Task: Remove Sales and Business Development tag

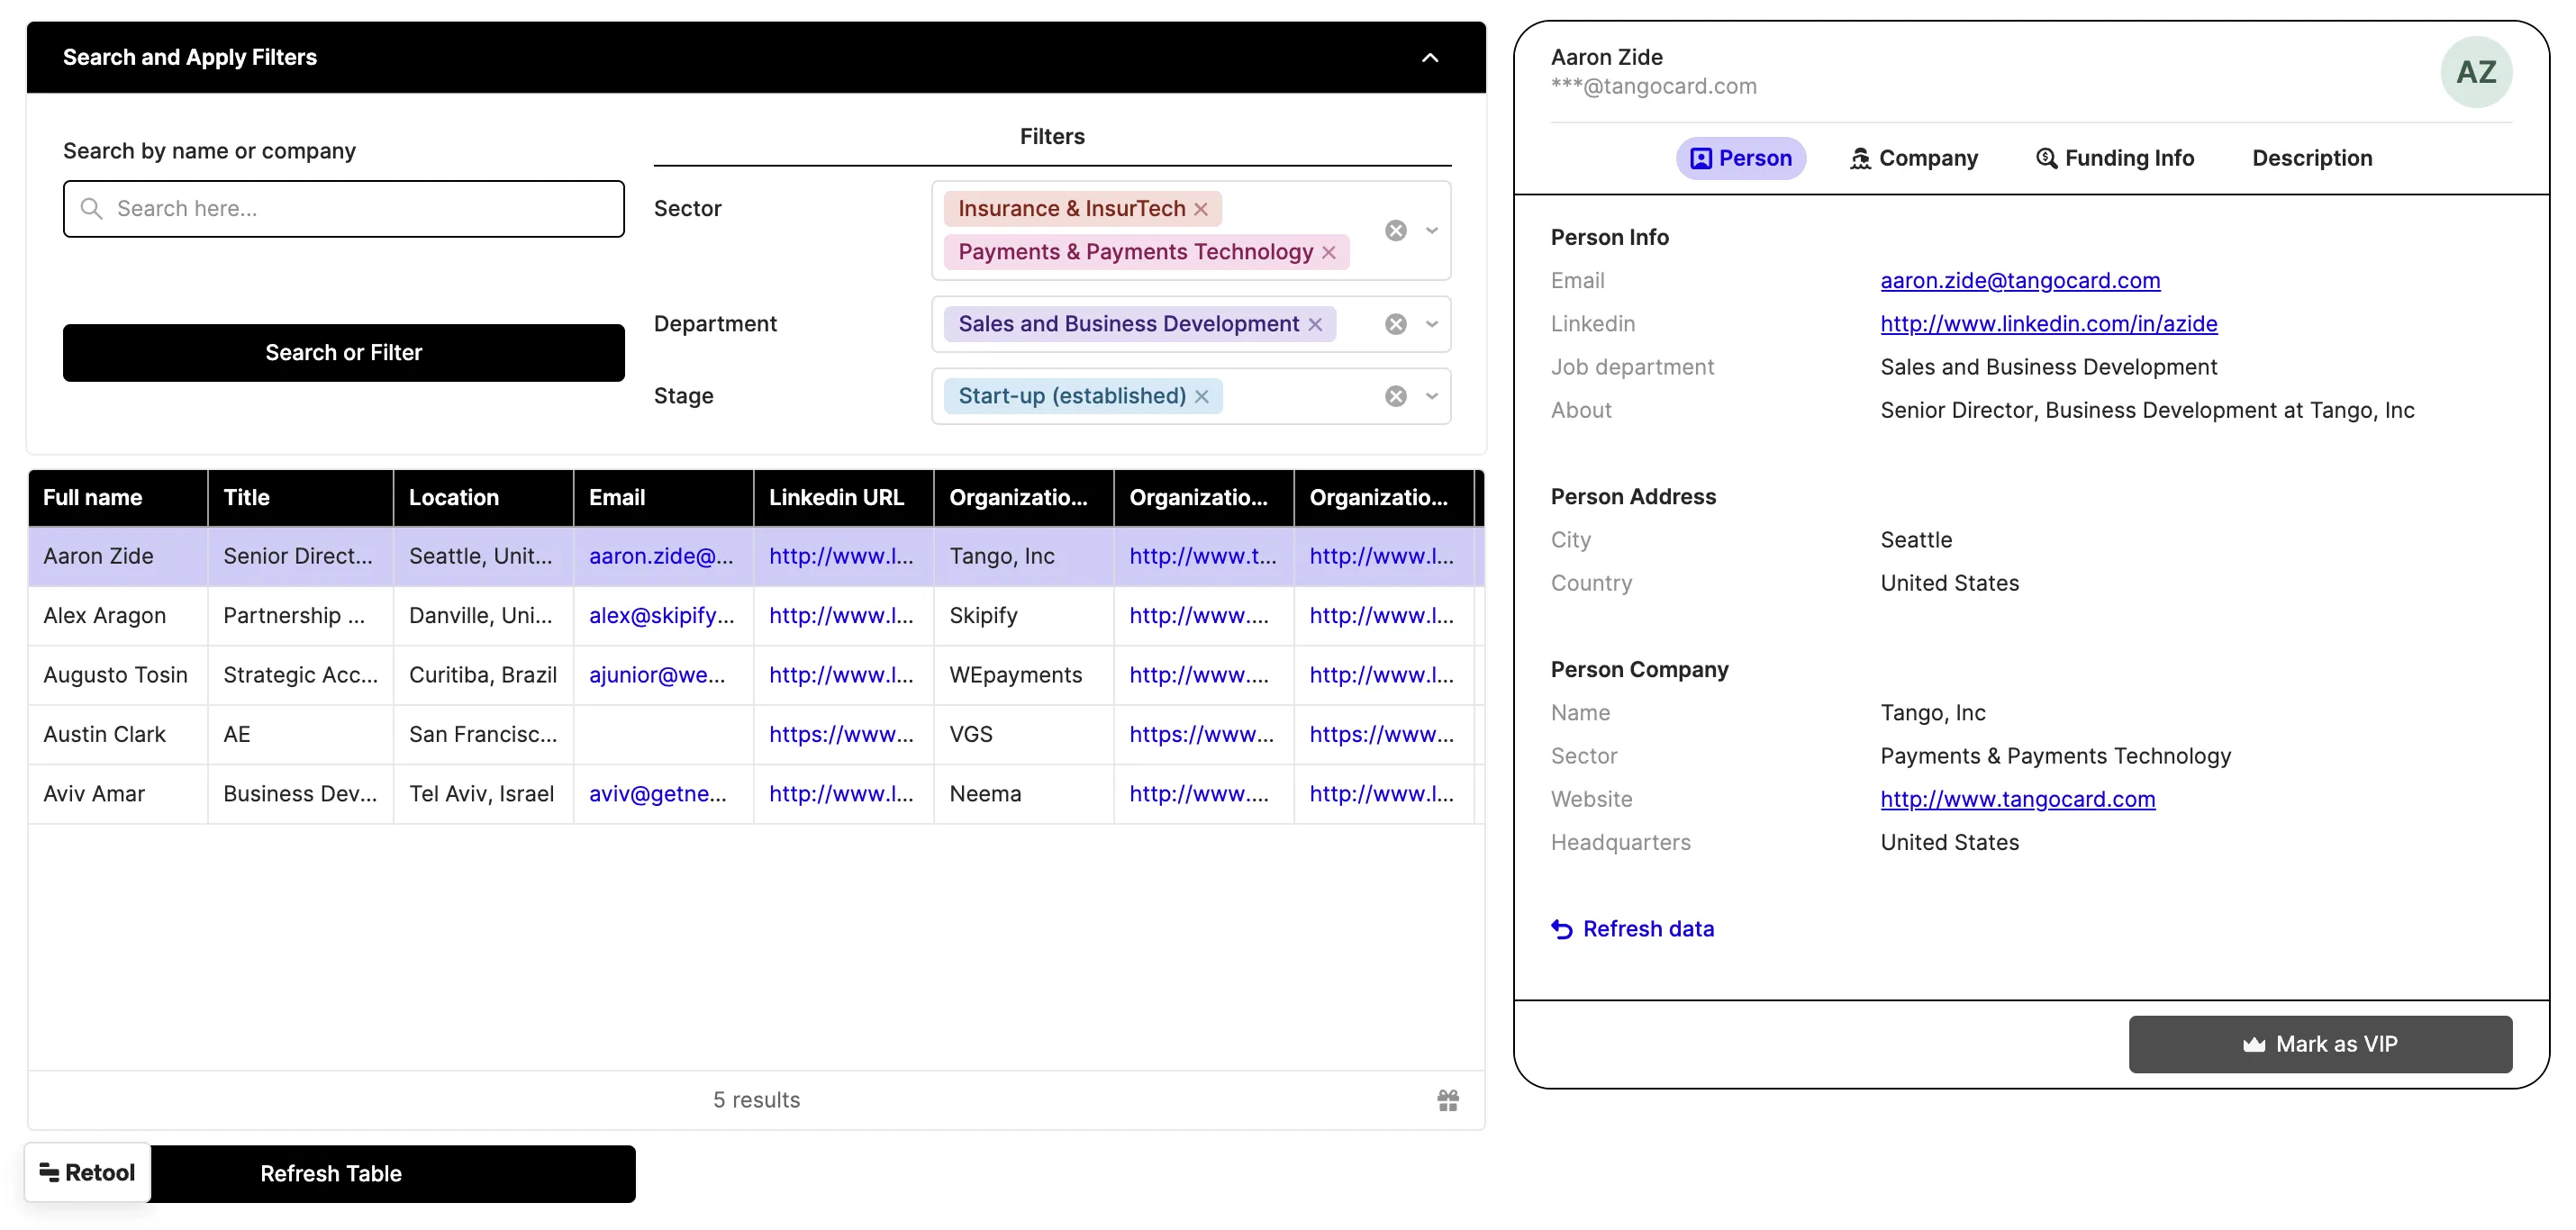Action: [x=1315, y=325]
